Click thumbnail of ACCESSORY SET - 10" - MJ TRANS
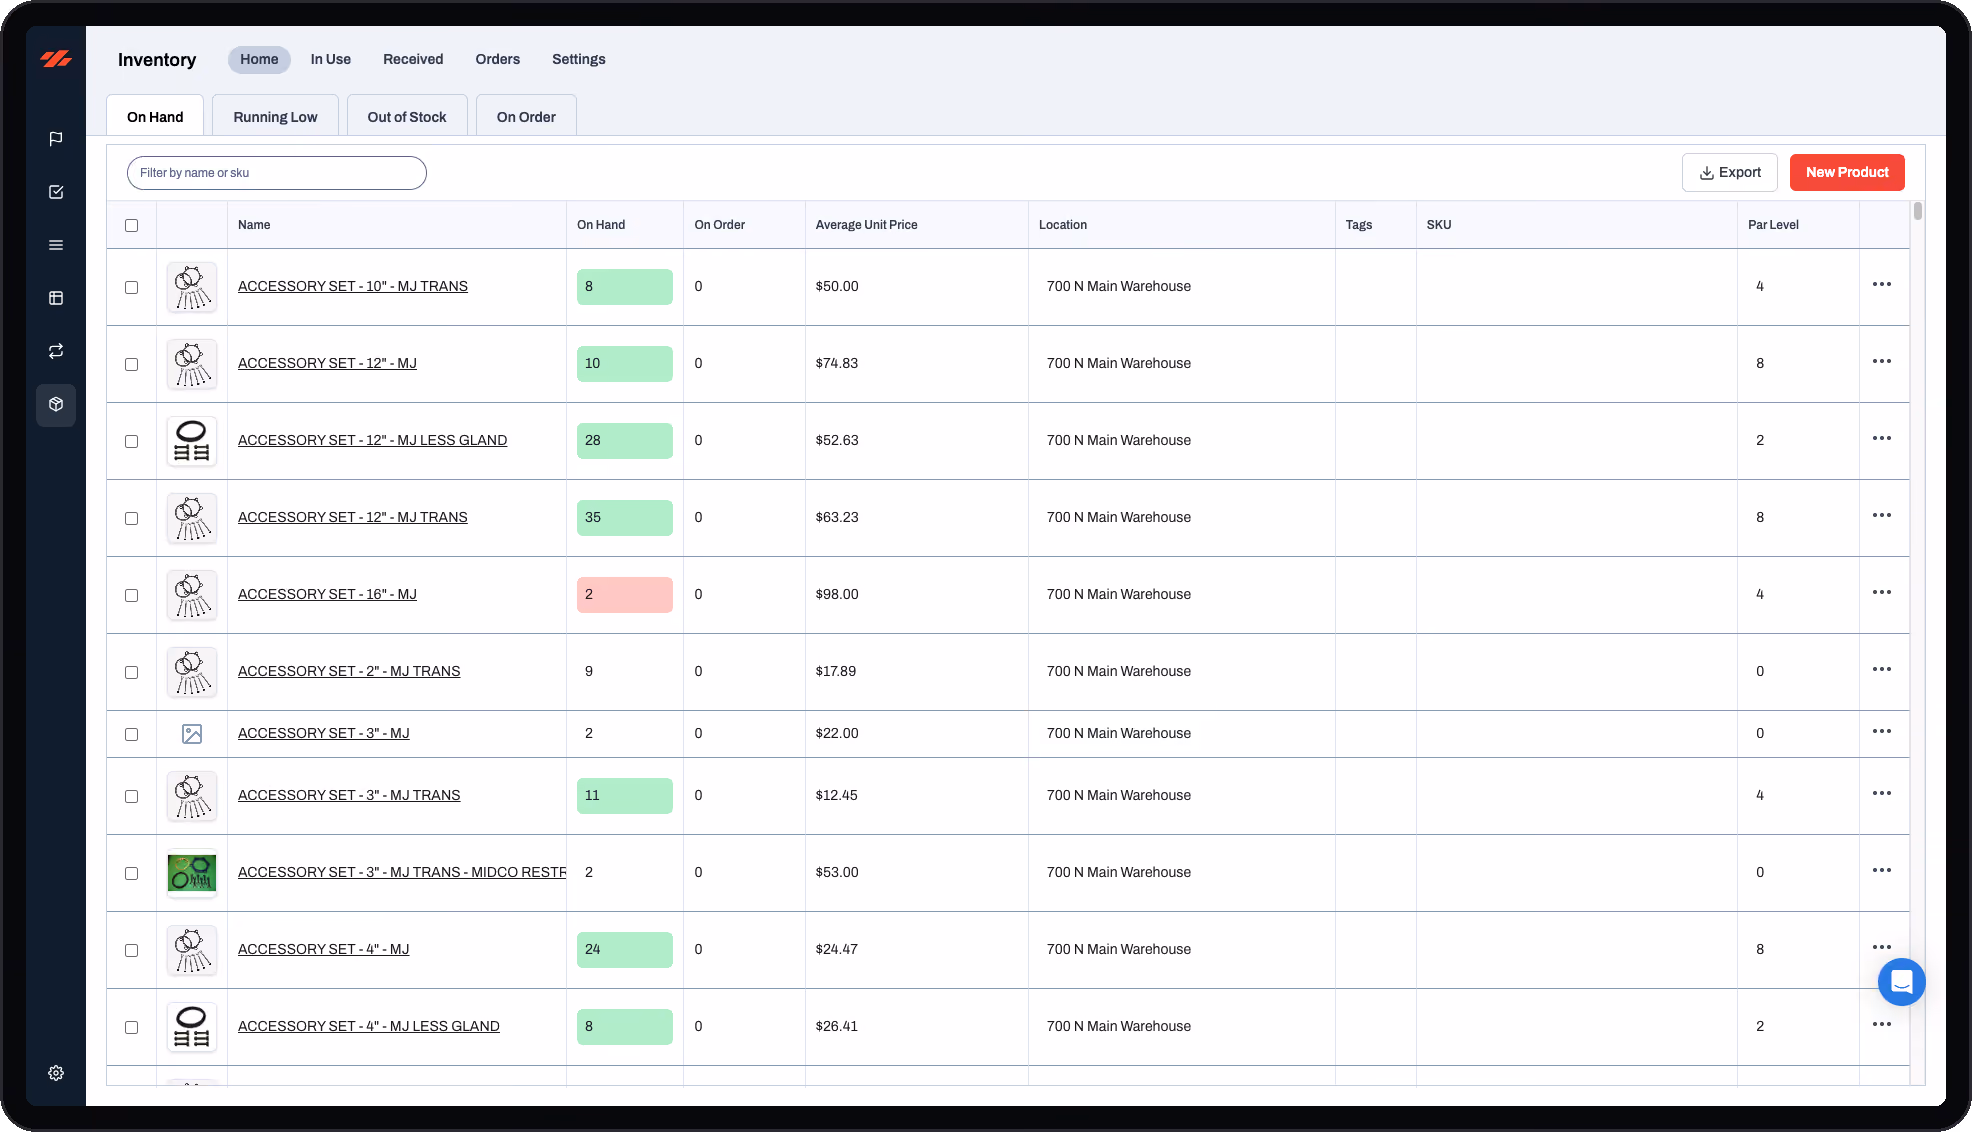1972x1132 pixels. 192,287
